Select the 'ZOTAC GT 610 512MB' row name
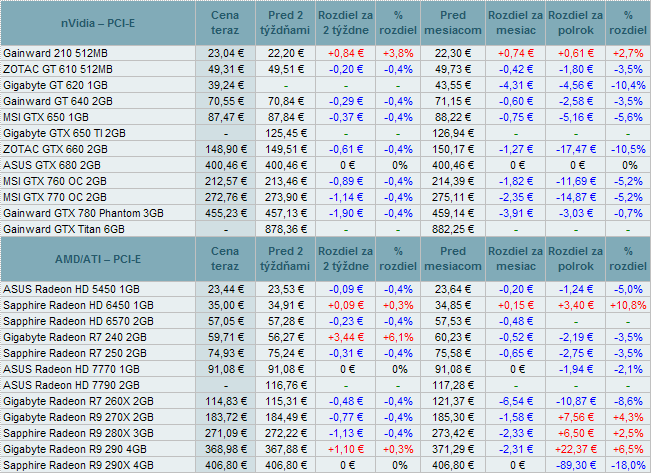Viewport: 651px width, 473px height. point(58,69)
